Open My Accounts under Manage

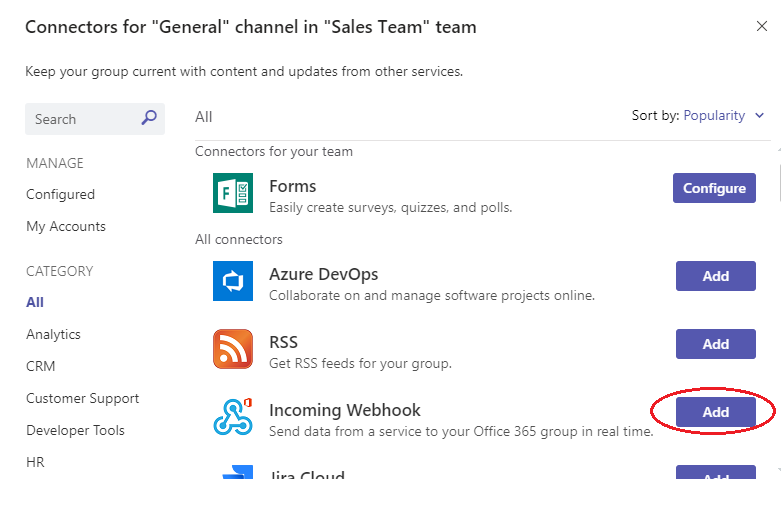point(66,226)
